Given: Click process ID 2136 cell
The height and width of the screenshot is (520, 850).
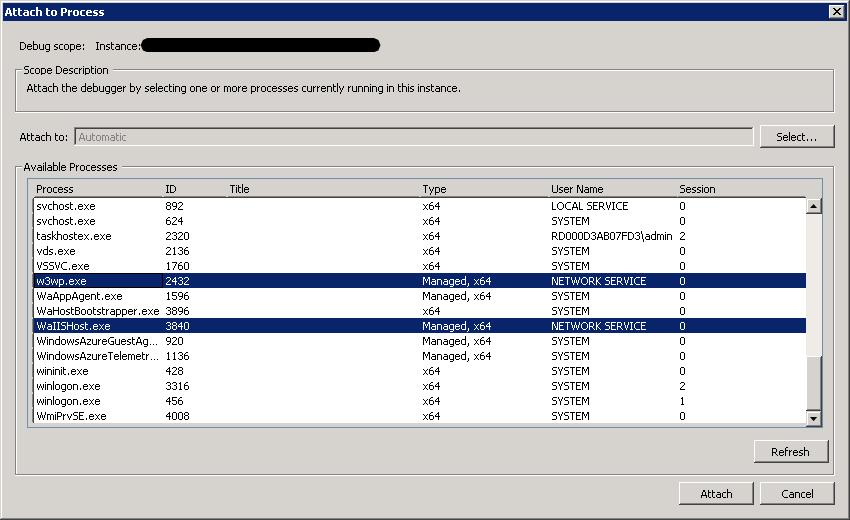Looking at the screenshot, I should click(x=177, y=251).
